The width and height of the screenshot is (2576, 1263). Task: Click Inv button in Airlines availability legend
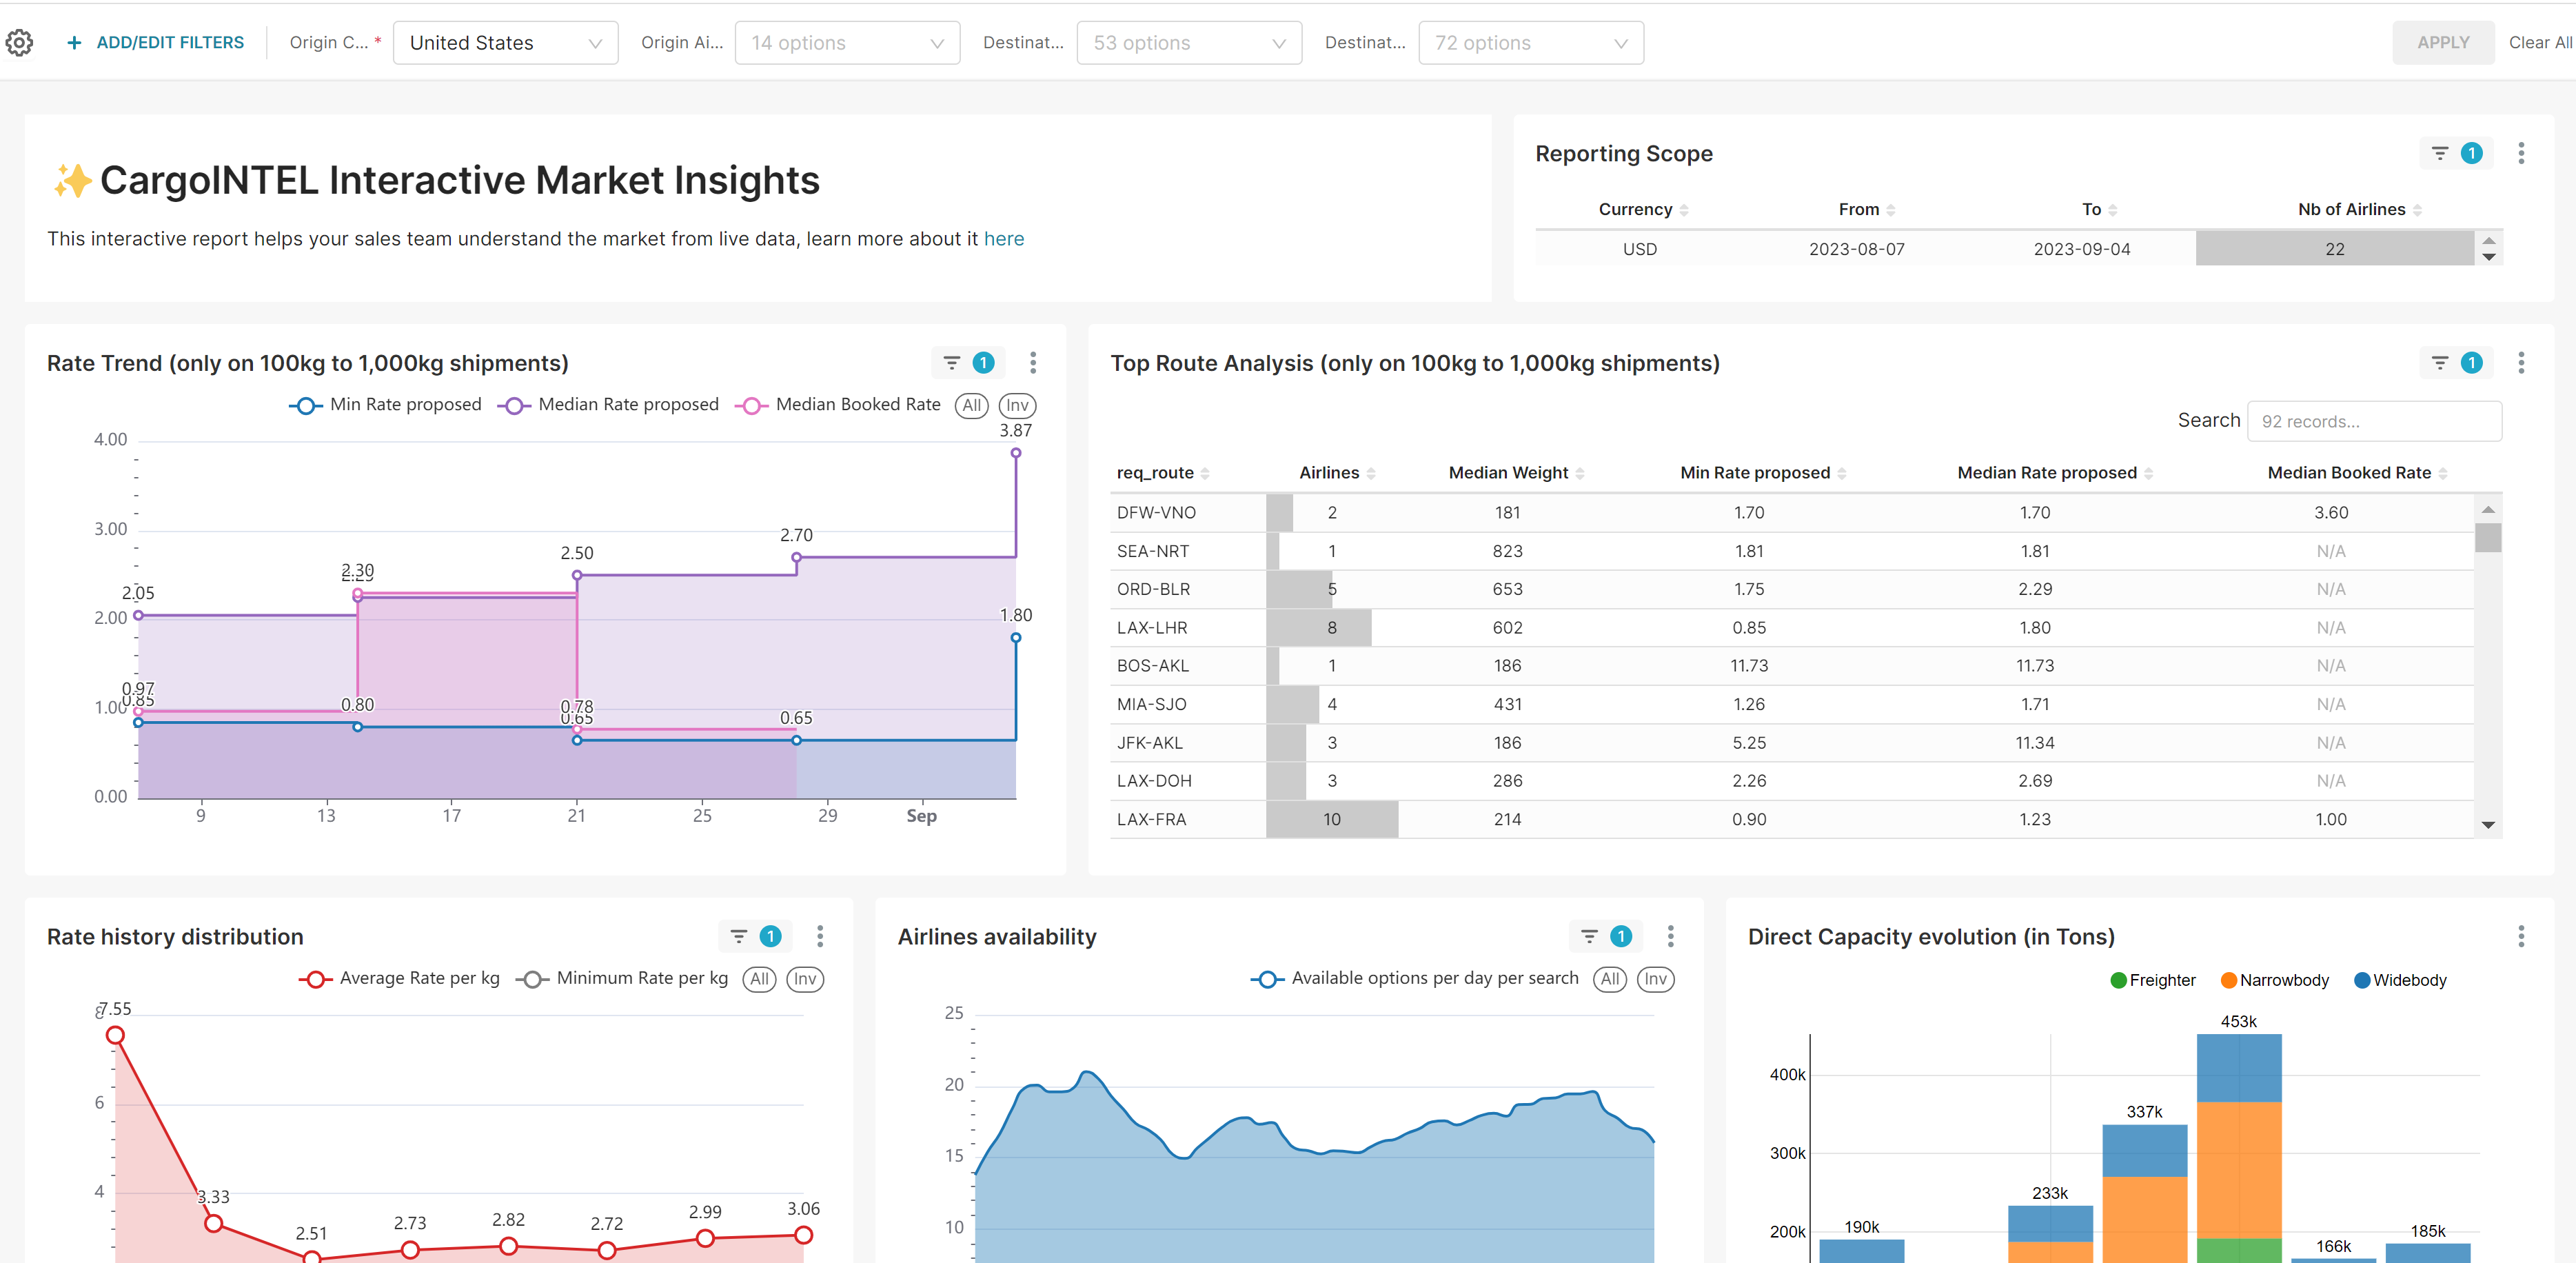point(1655,979)
